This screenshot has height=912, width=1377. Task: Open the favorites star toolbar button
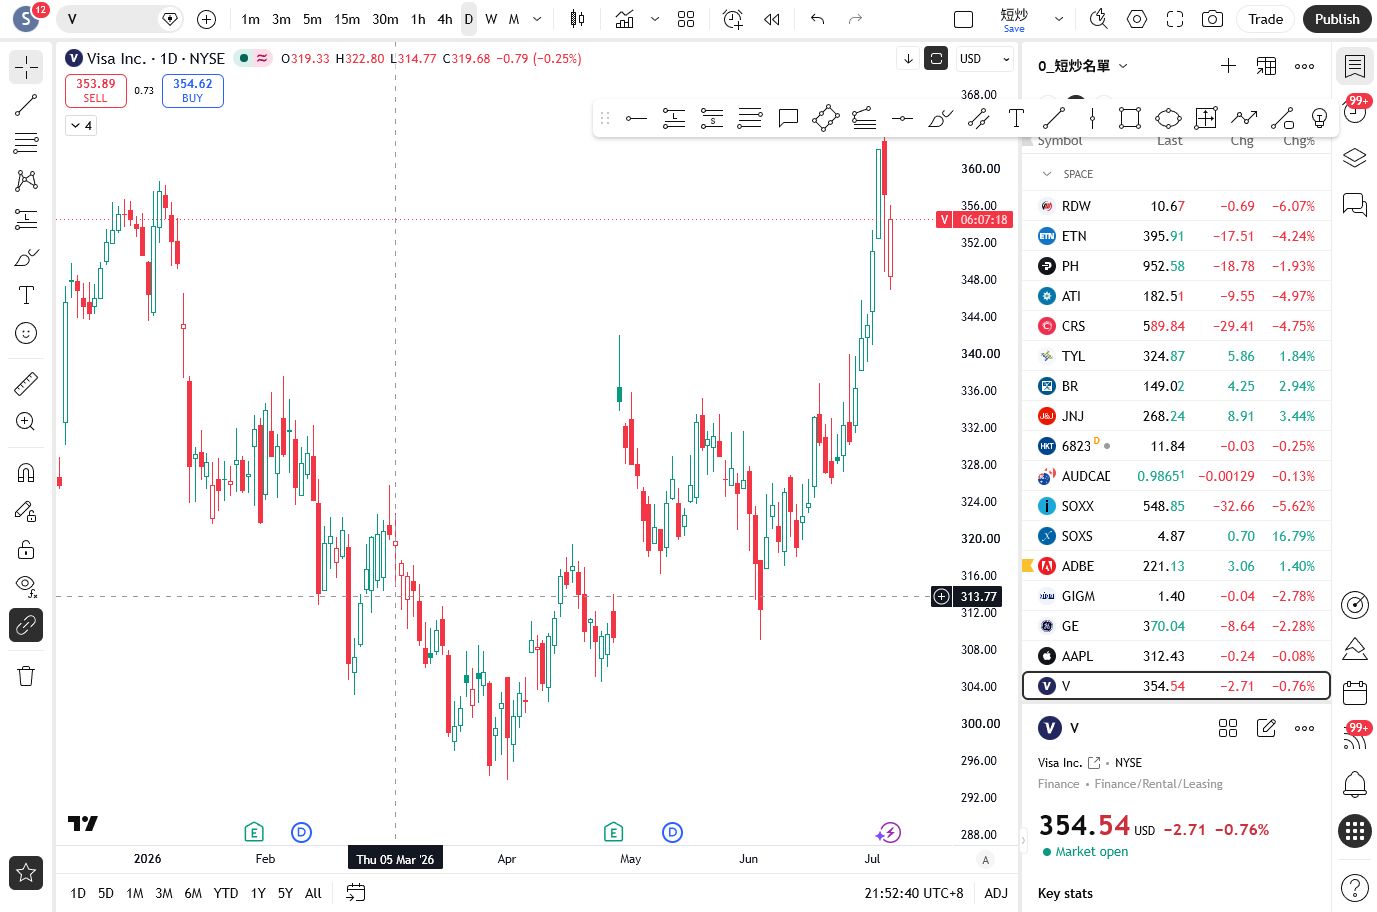click(x=26, y=872)
